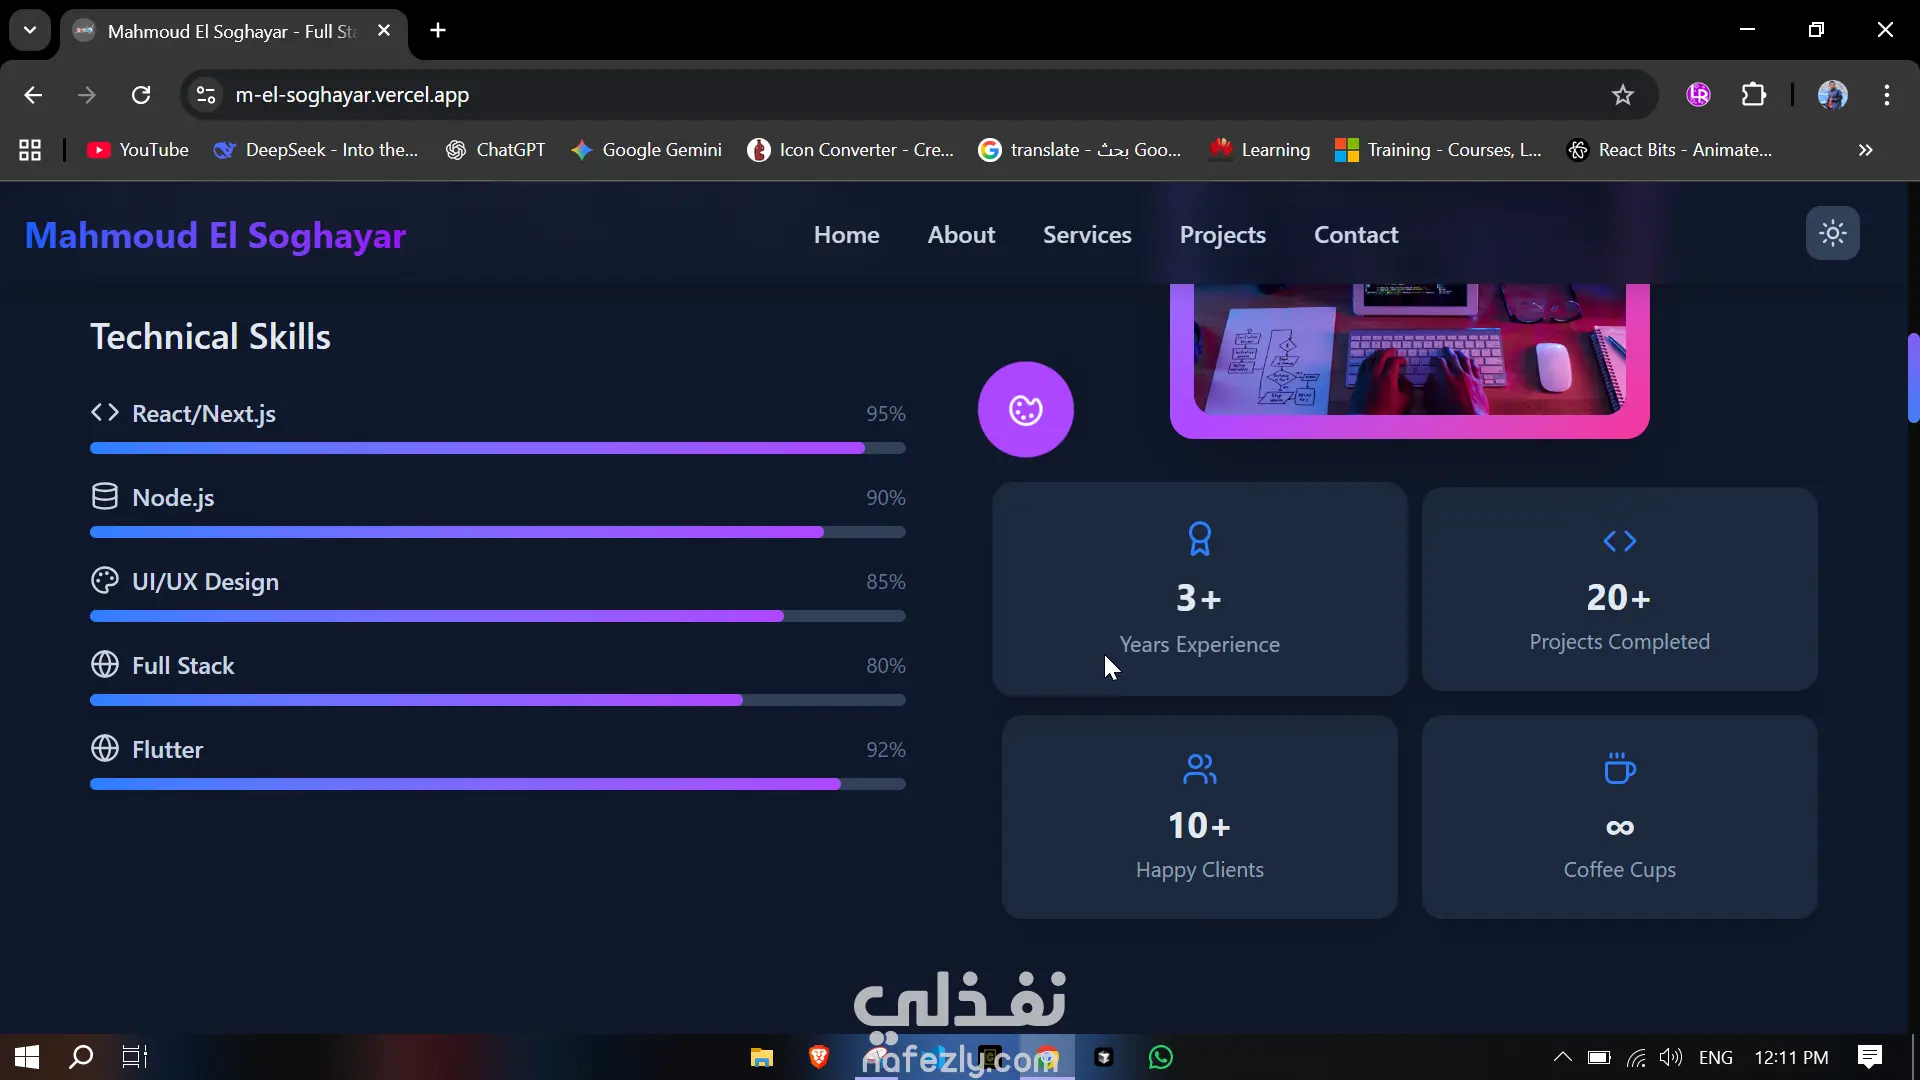This screenshot has height=1080, width=1920.
Task: Go to the Projects nav section
Action: click(x=1222, y=235)
